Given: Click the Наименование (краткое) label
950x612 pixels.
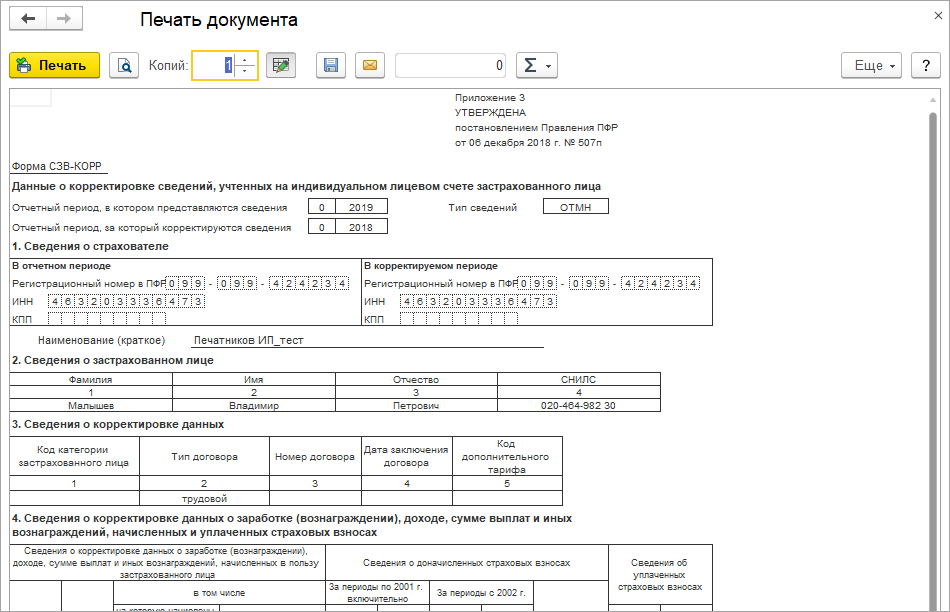Looking at the screenshot, I should click(101, 340).
